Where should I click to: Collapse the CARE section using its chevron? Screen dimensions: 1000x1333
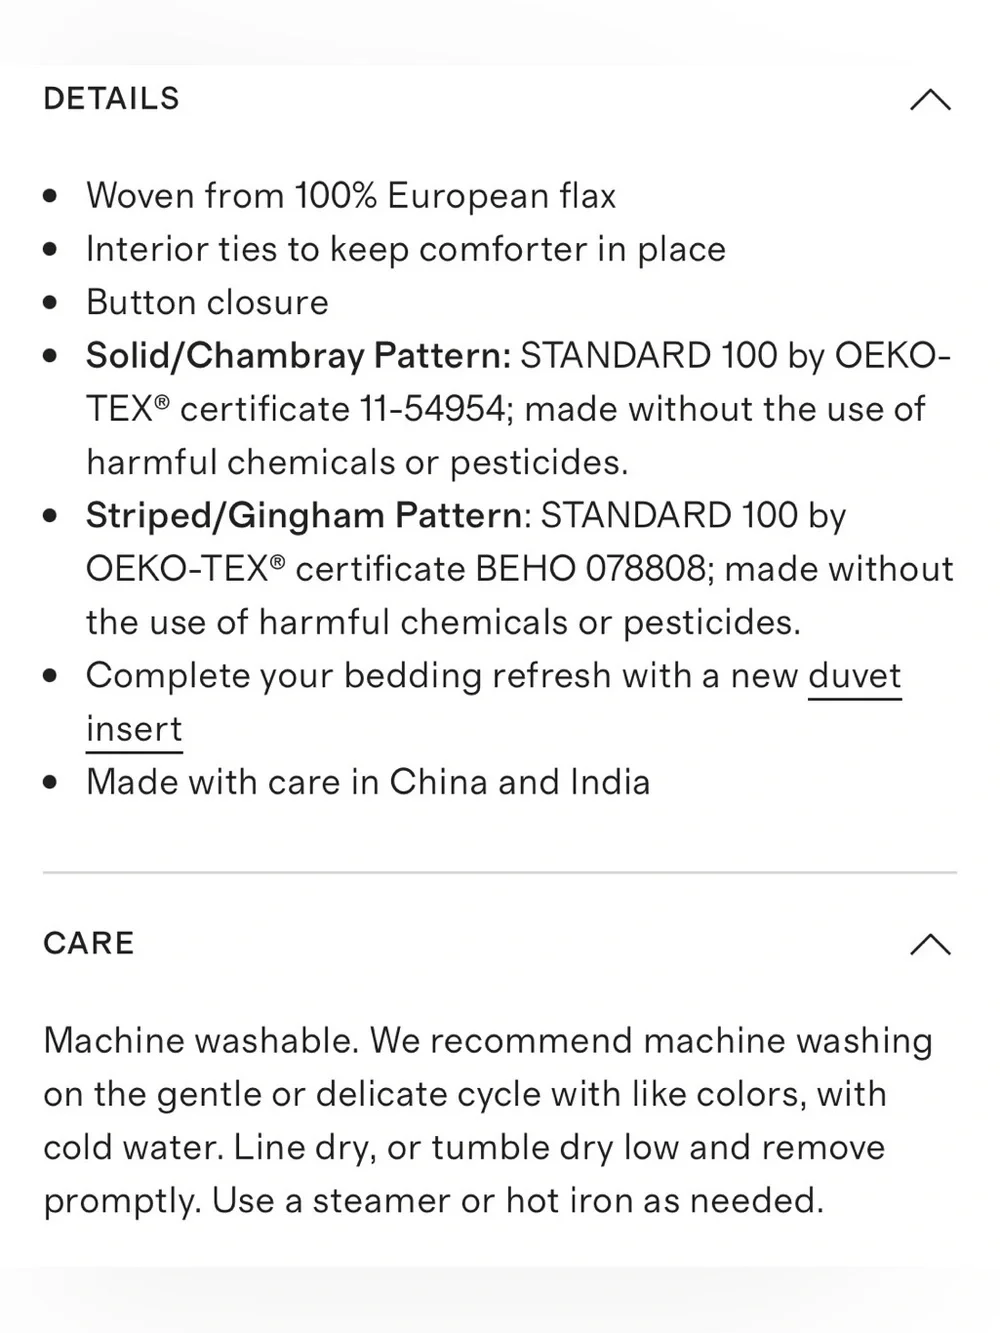point(930,944)
